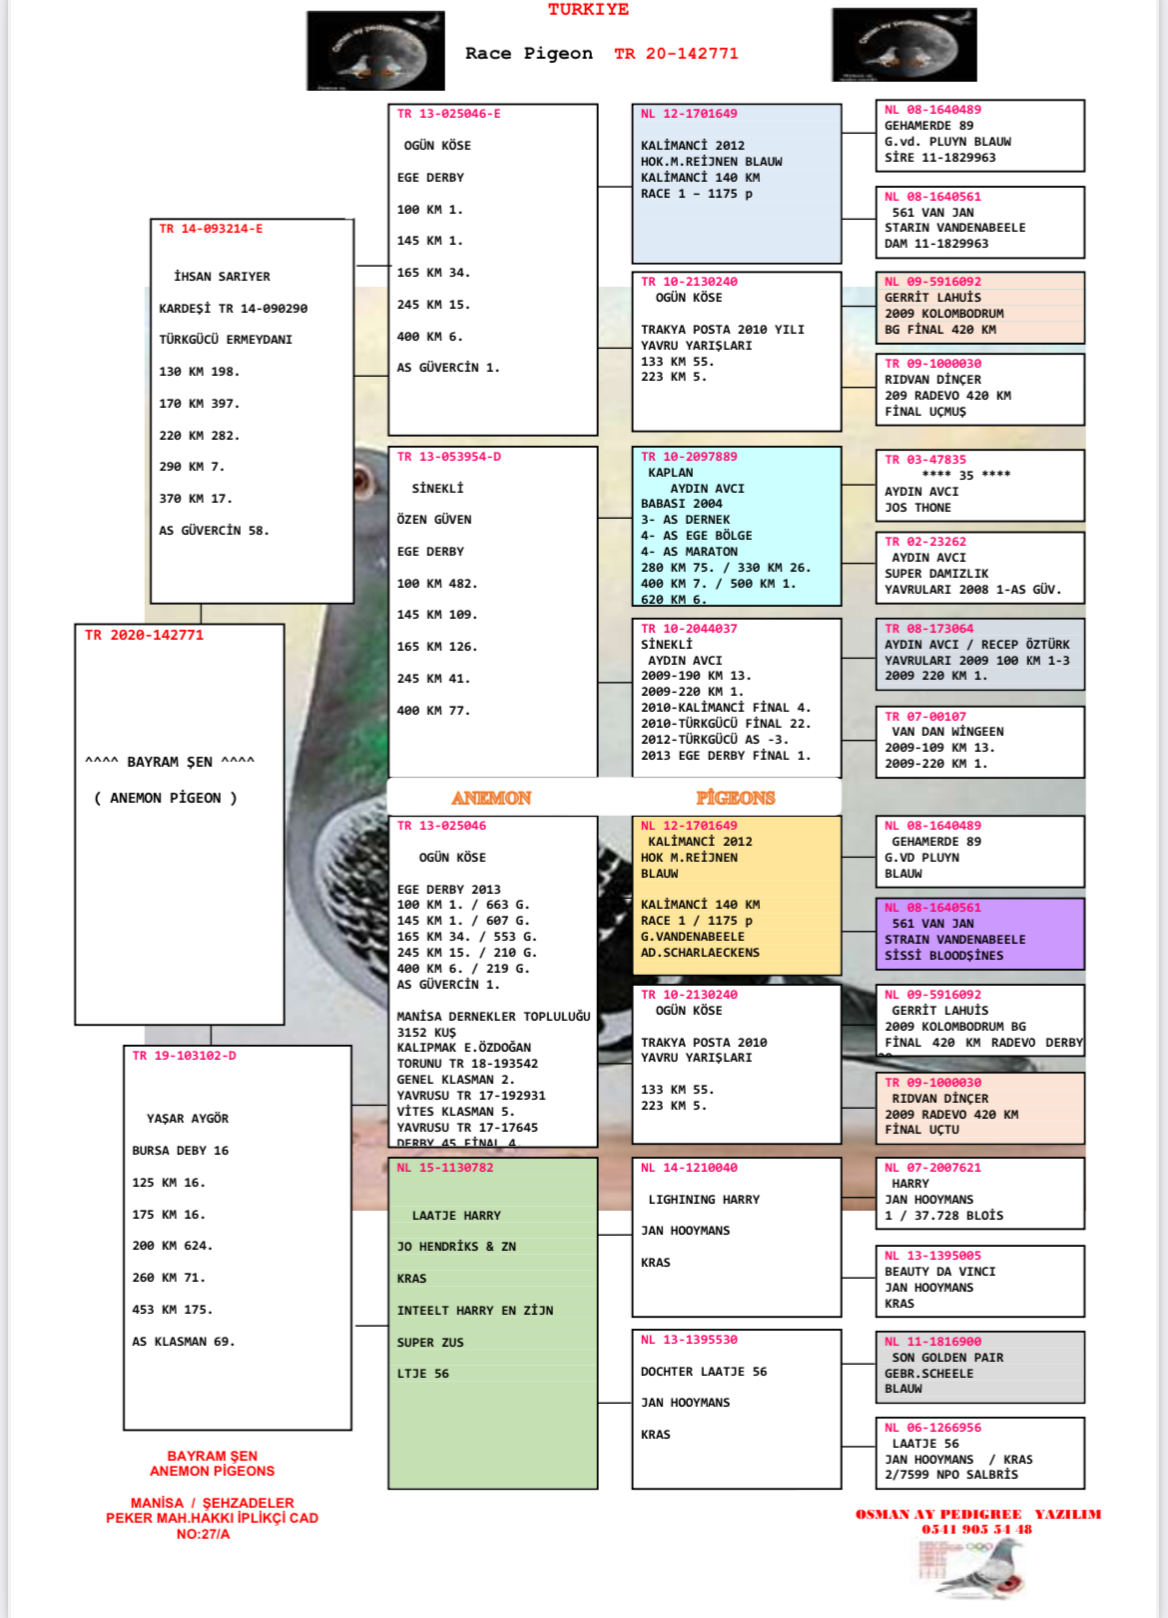The width and height of the screenshot is (1168, 1618).
Task: Click the moon pigeon logo right of the title
Action: (904, 45)
